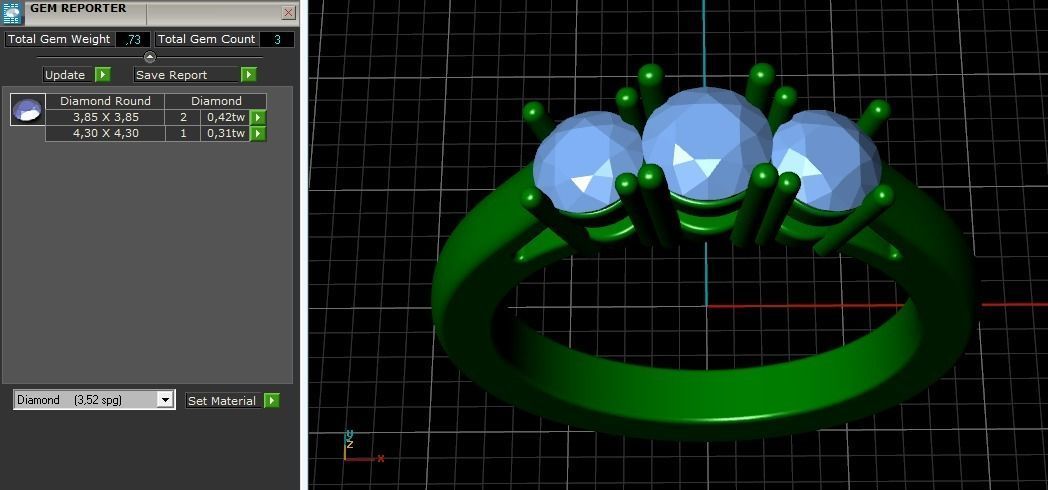Image resolution: width=1048 pixels, height=490 pixels.
Task: Click the green arrow on the 0,42tw row
Action: click(258, 117)
